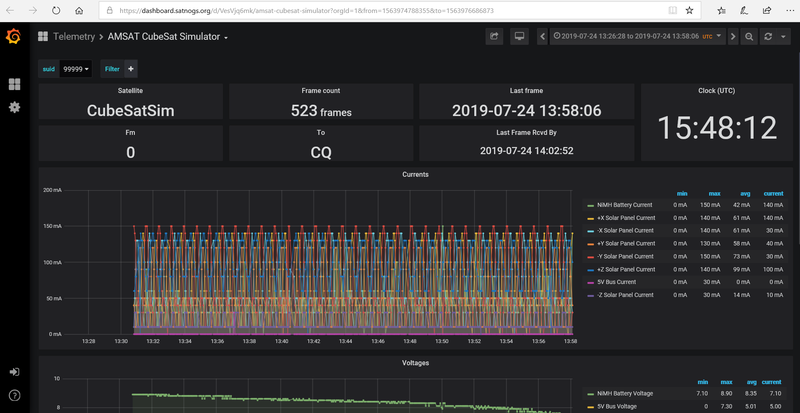Screen dimensions: 800x413
Task: Click the 523 frames value
Action: [x=321, y=111]
